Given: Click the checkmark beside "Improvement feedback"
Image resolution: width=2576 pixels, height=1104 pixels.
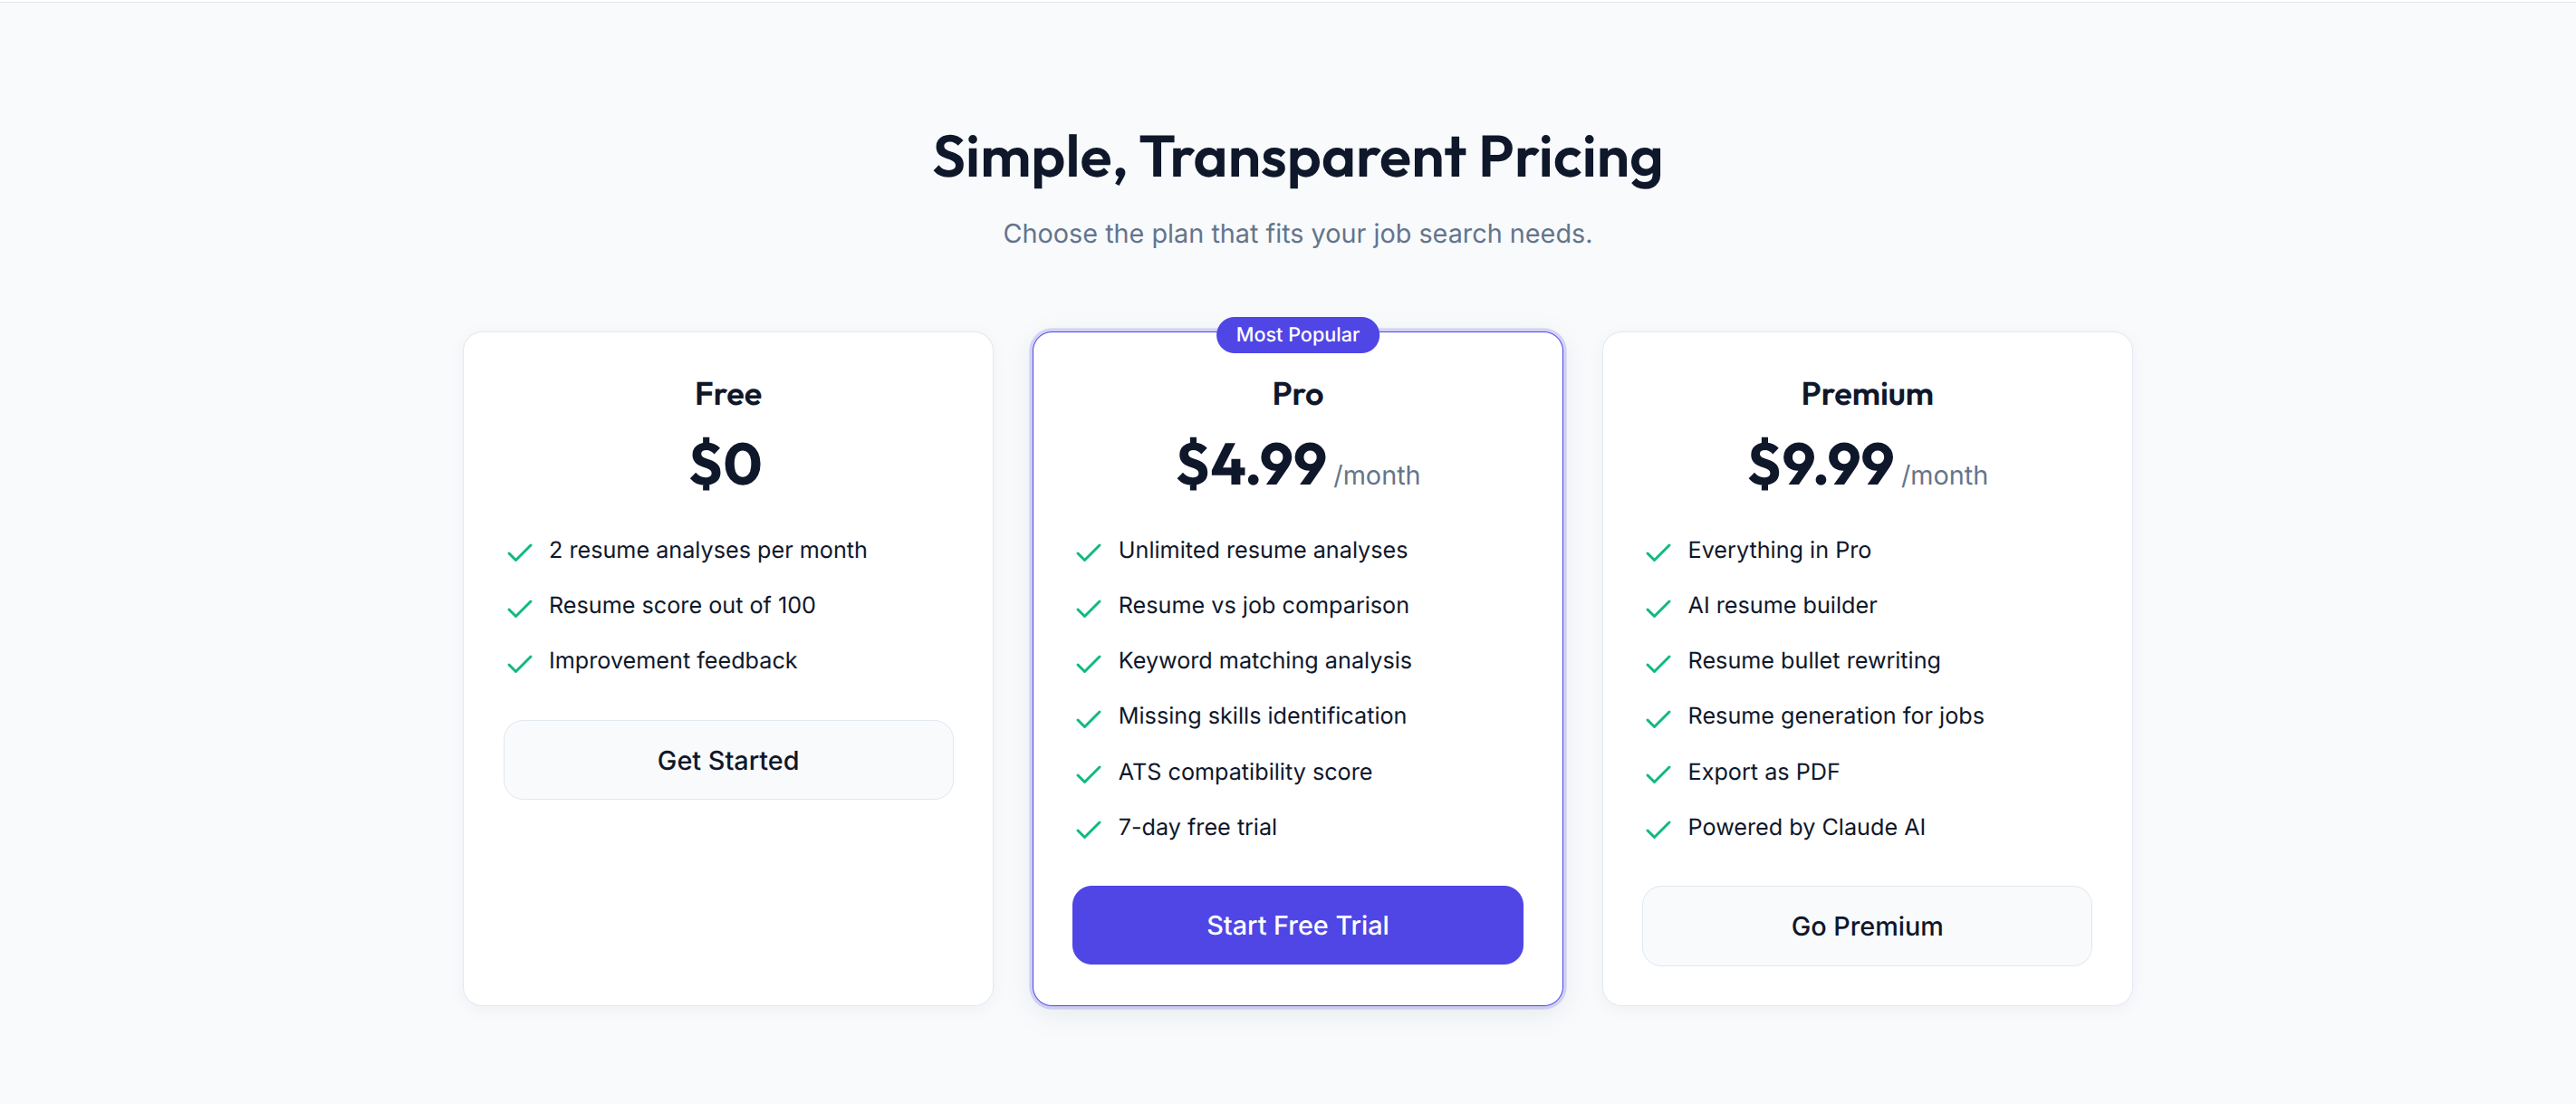Looking at the screenshot, I should coord(519,663).
